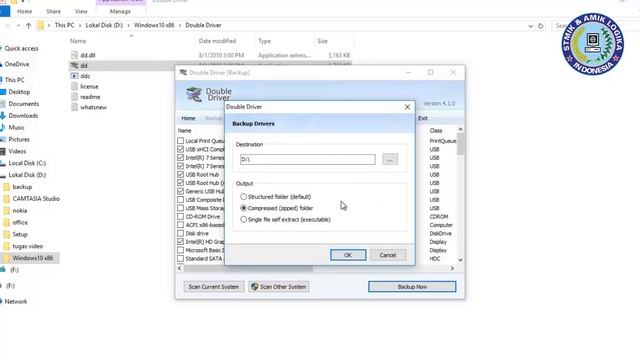
Task: Select Desktop in navigation pane
Action: point(19,92)
